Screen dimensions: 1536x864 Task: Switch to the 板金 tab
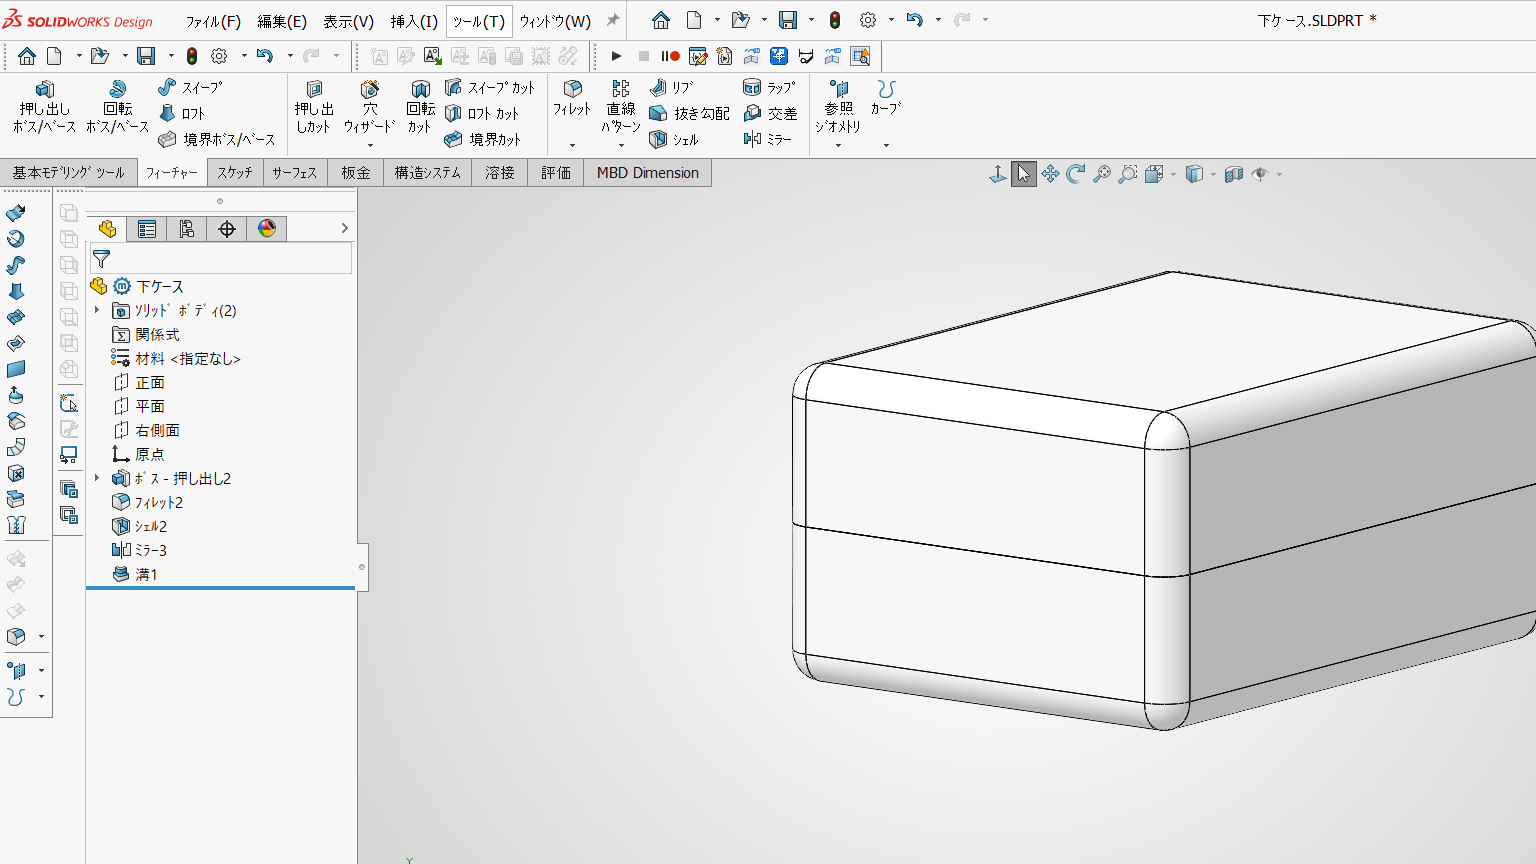[355, 173]
